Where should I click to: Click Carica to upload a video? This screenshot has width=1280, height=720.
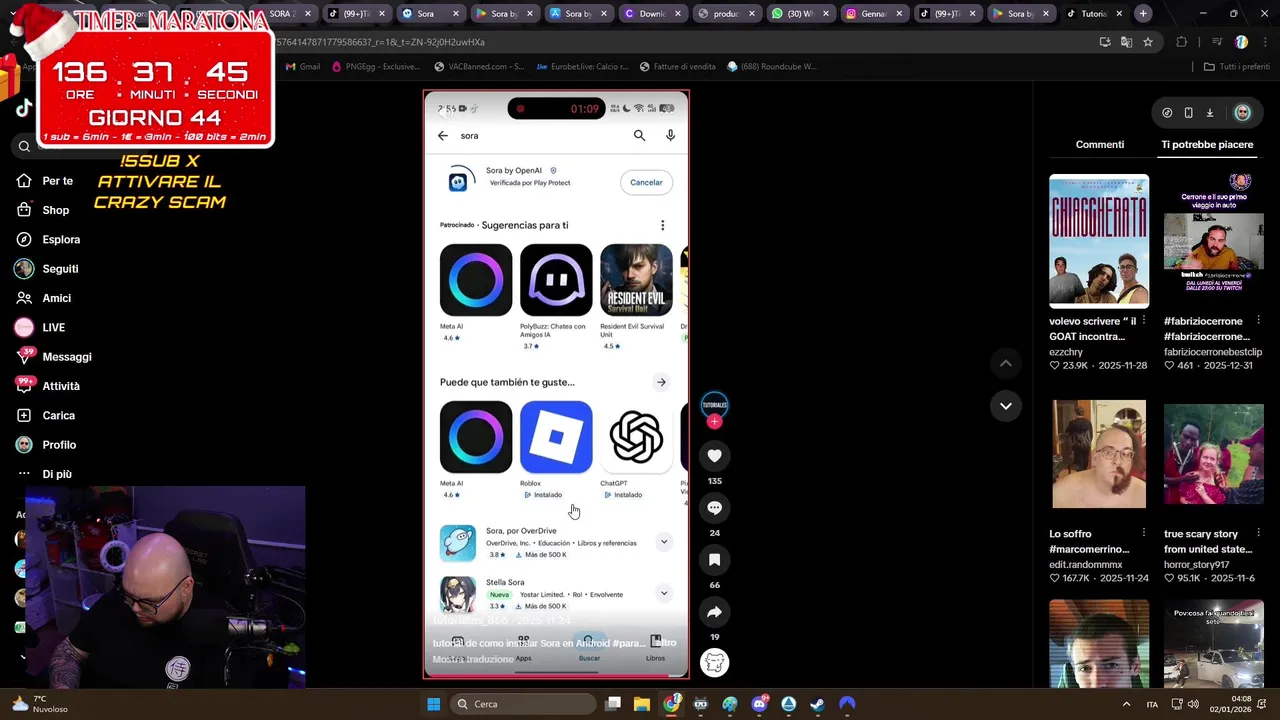(46, 415)
